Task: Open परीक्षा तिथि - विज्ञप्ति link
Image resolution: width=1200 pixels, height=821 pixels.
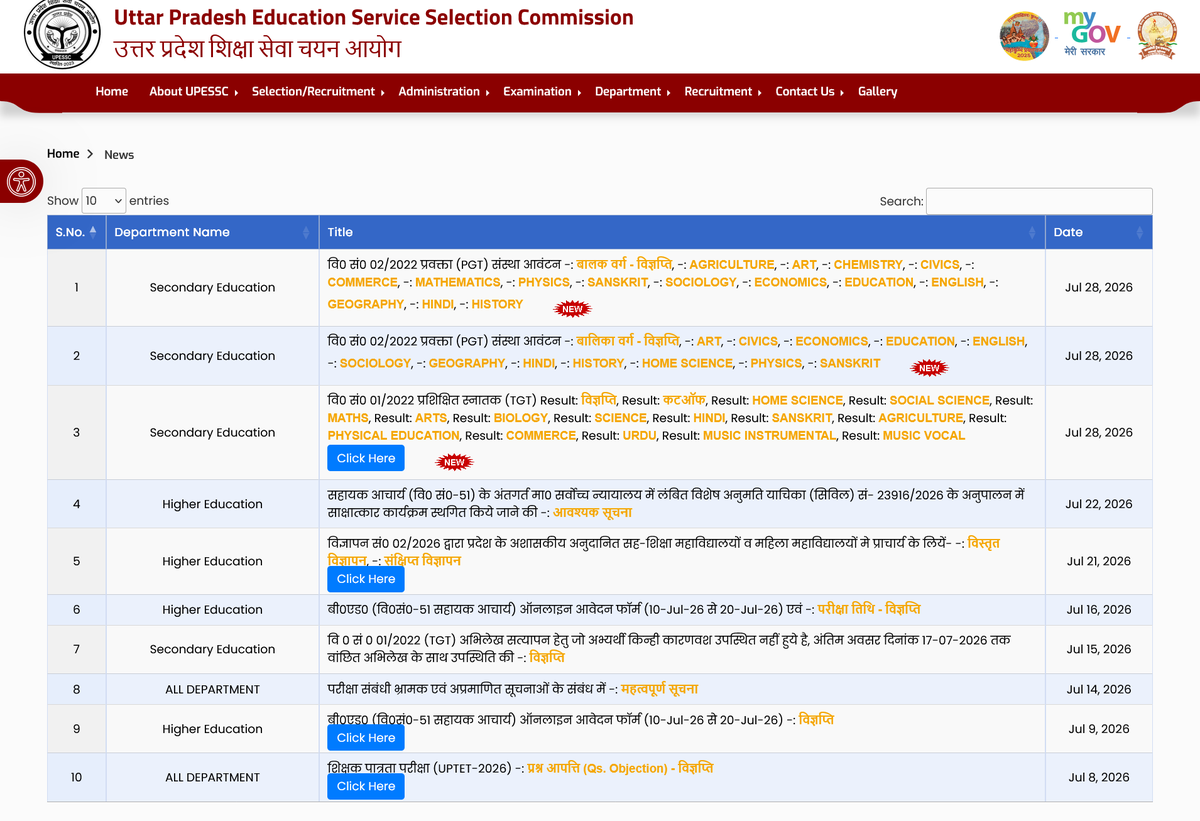Action: point(869,609)
